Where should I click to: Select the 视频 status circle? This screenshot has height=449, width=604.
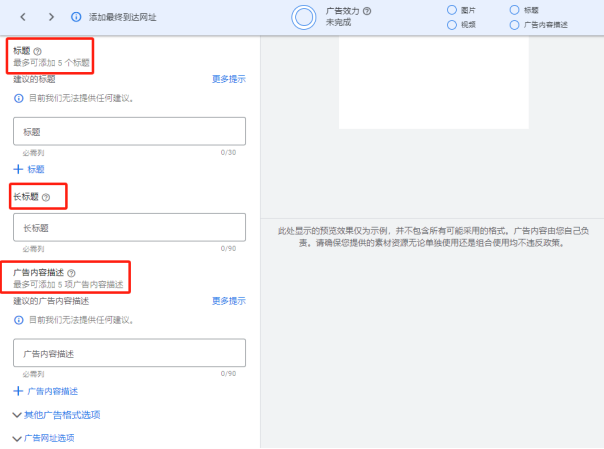tap(452, 25)
